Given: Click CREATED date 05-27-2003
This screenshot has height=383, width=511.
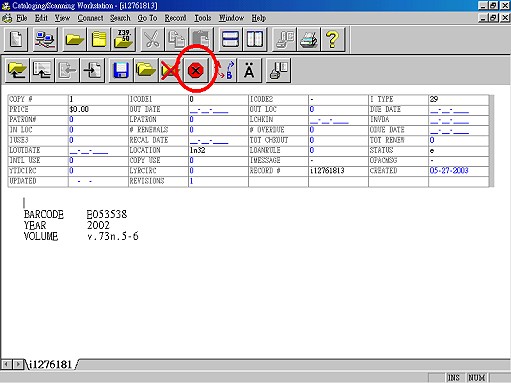Looking at the screenshot, I should coord(449,171).
